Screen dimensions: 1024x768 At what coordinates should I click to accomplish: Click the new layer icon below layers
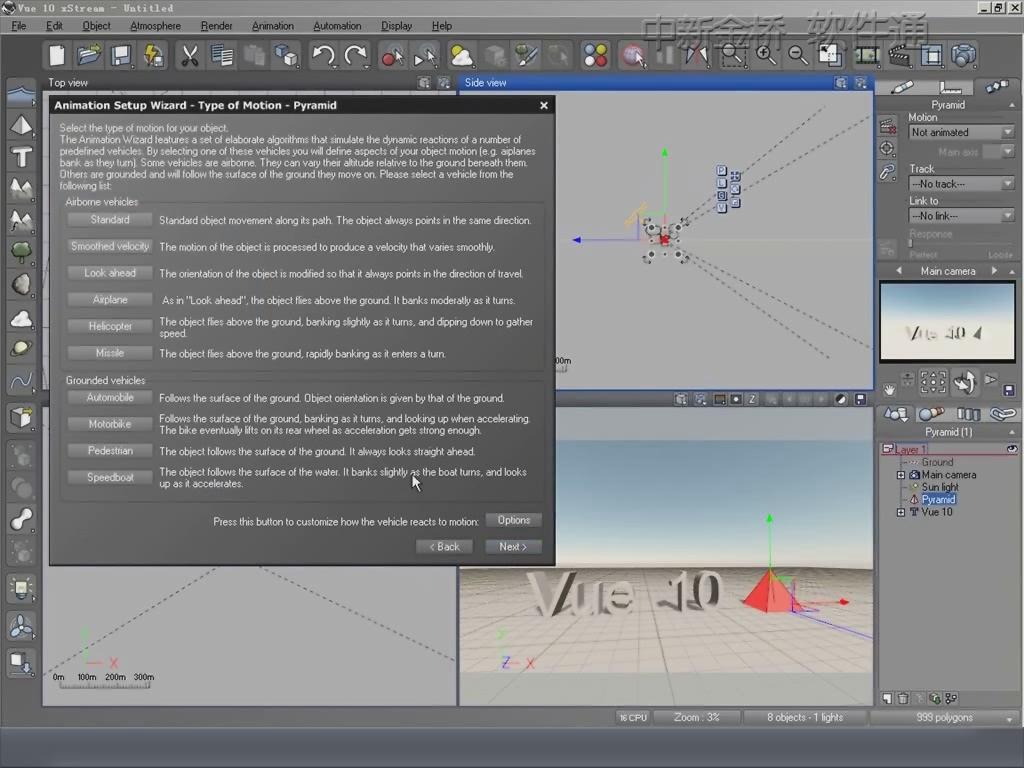(x=887, y=699)
